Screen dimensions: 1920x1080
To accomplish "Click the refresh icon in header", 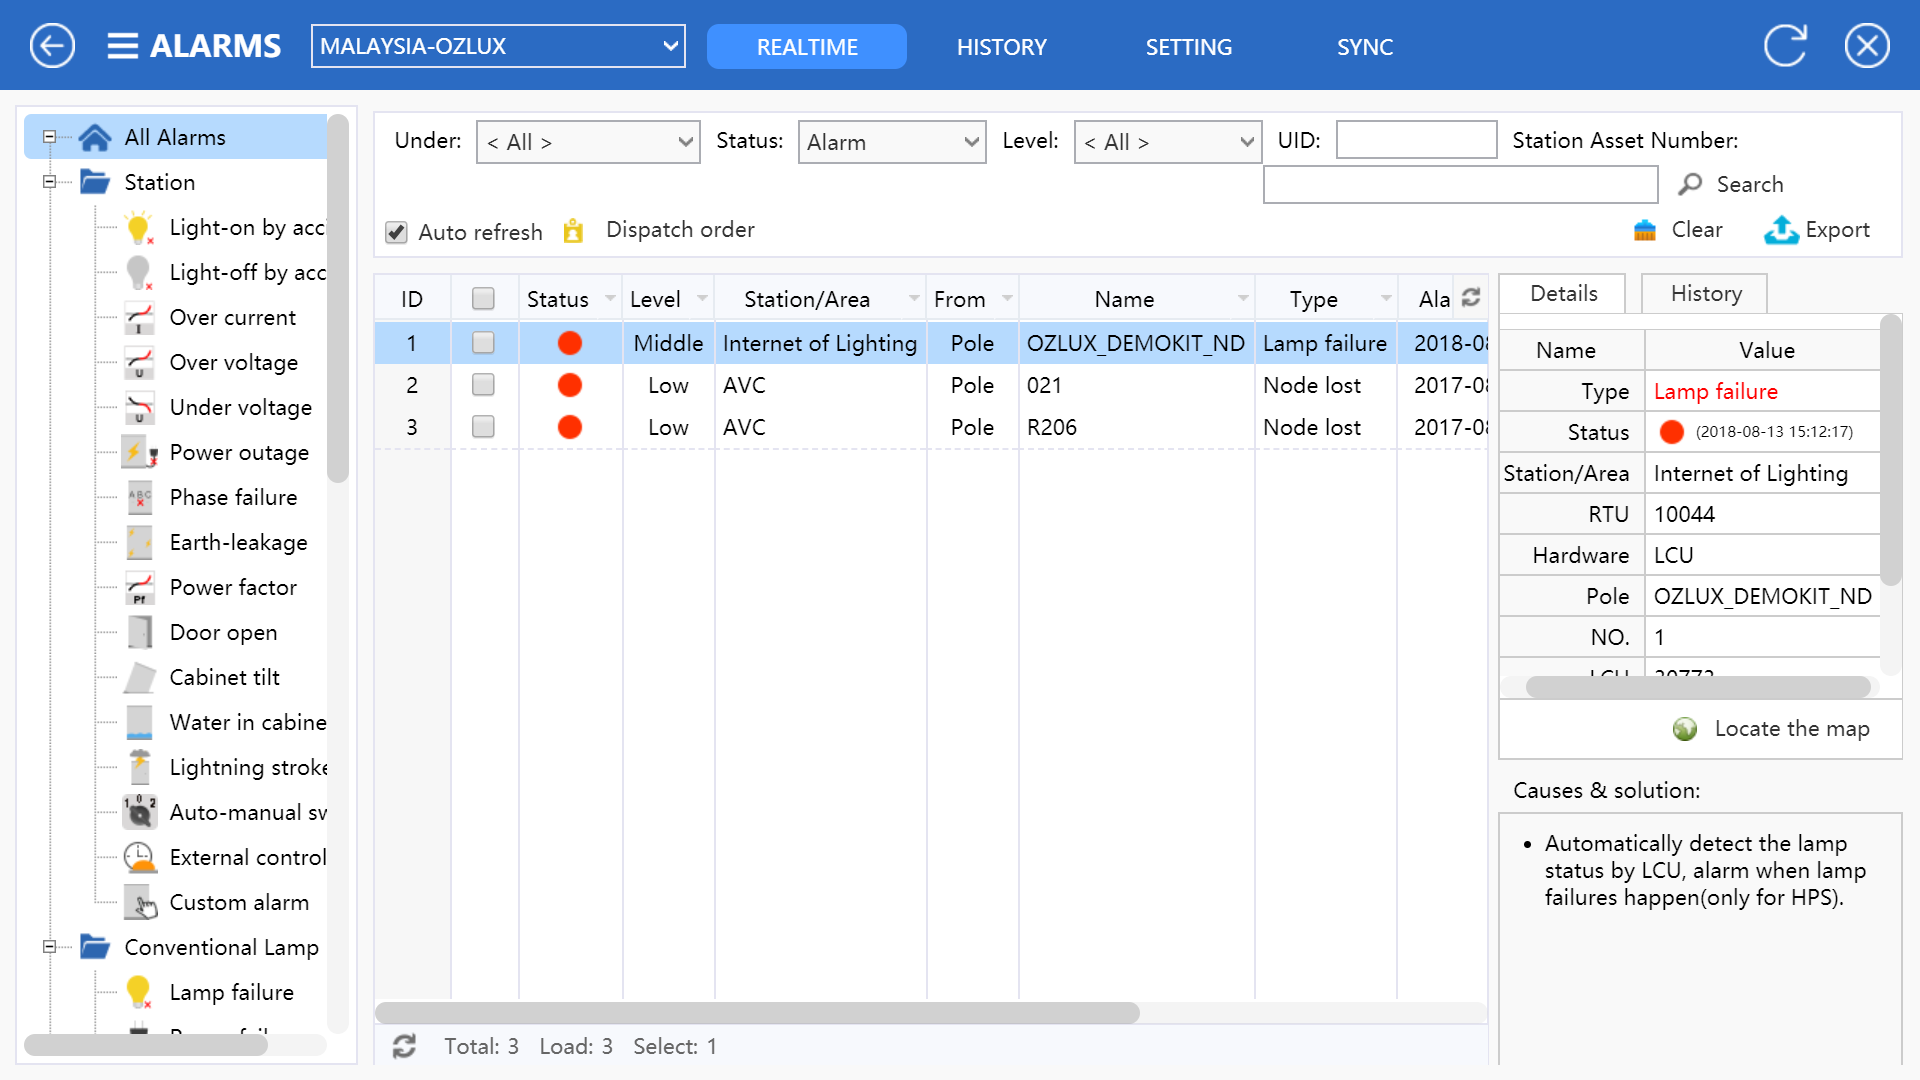I will [1785, 46].
